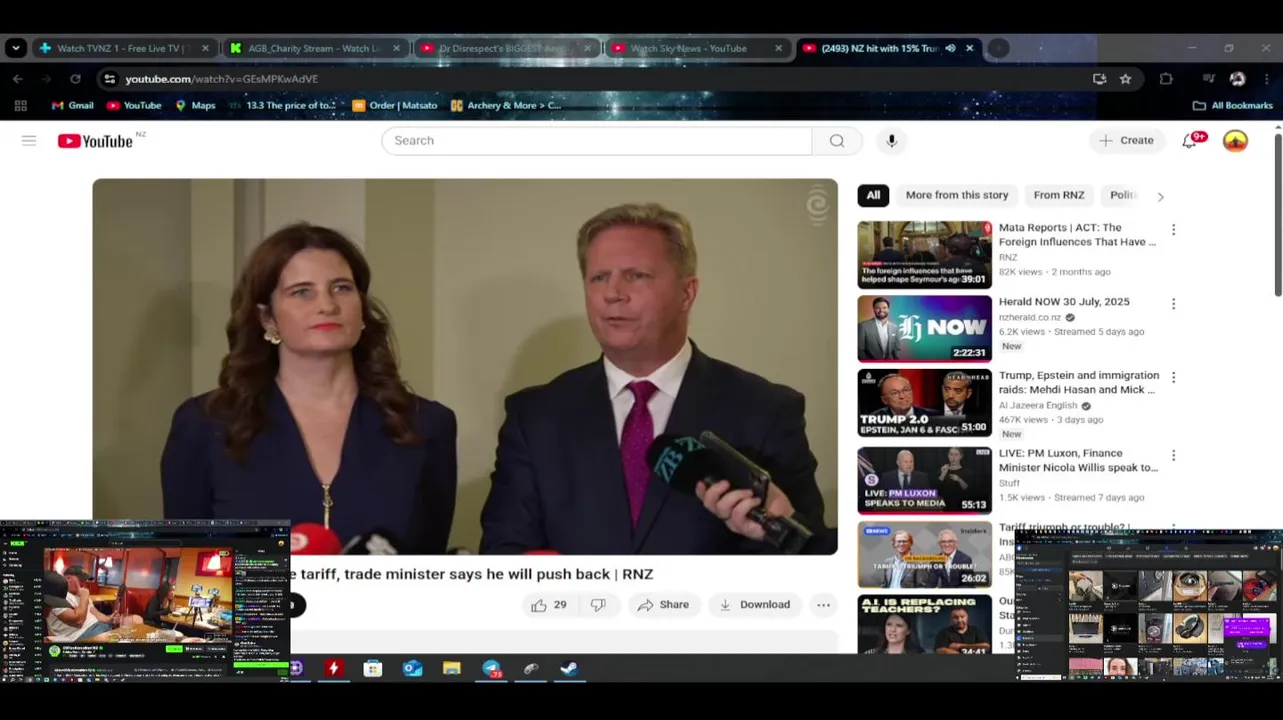The height and width of the screenshot is (720, 1283).
Task: Close the Watch Sky News tab
Action: pyautogui.click(x=778, y=48)
